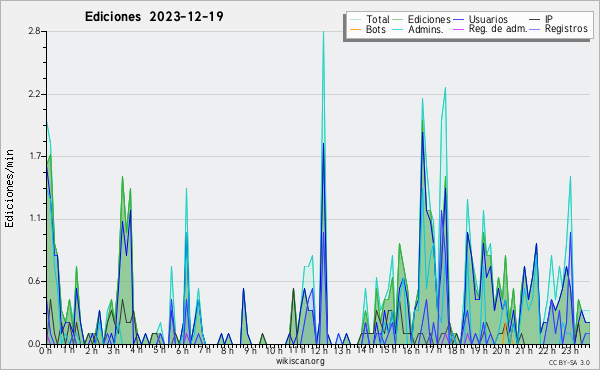Click the 0.0 y-axis value
The image size is (600, 370).
pos(34,344)
